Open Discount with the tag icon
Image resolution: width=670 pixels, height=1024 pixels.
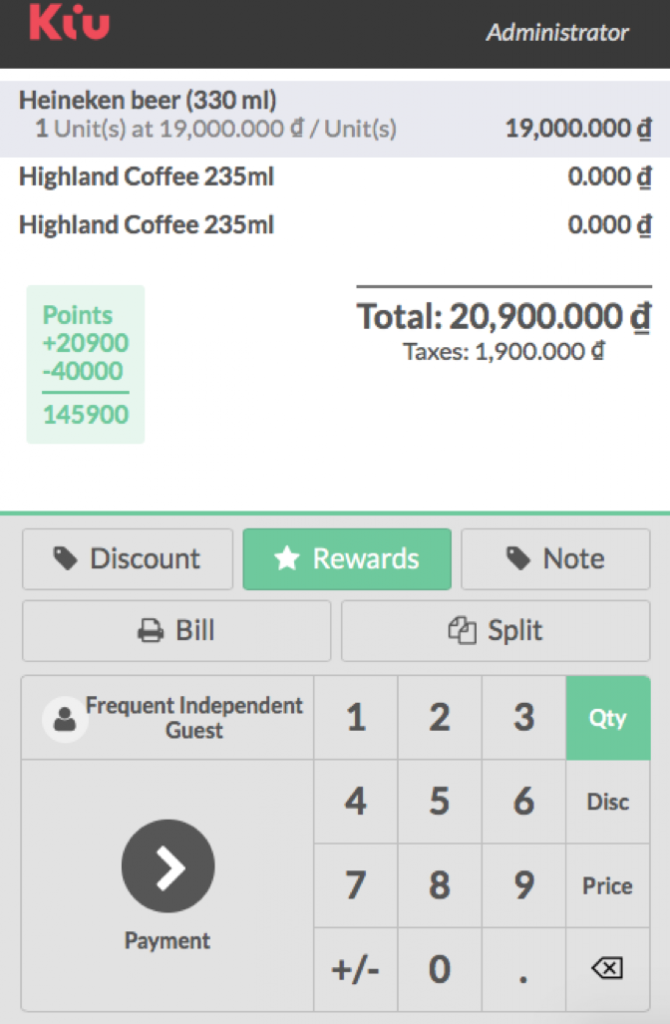coord(127,559)
